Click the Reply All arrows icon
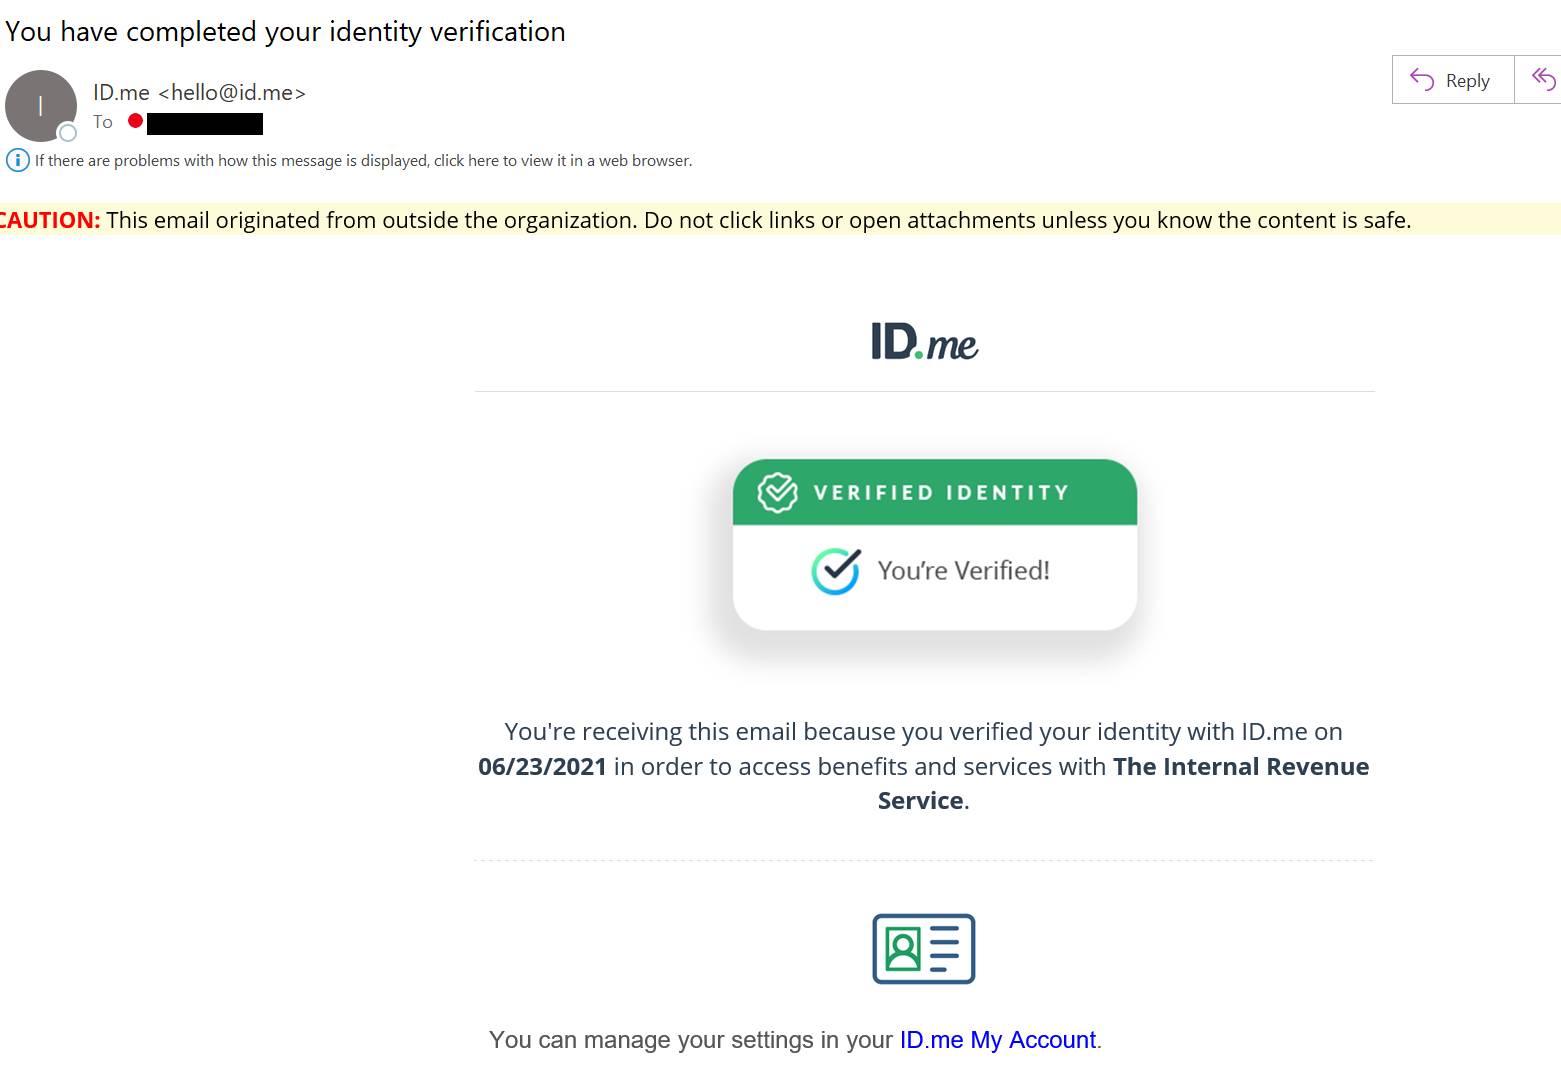 tap(1543, 79)
